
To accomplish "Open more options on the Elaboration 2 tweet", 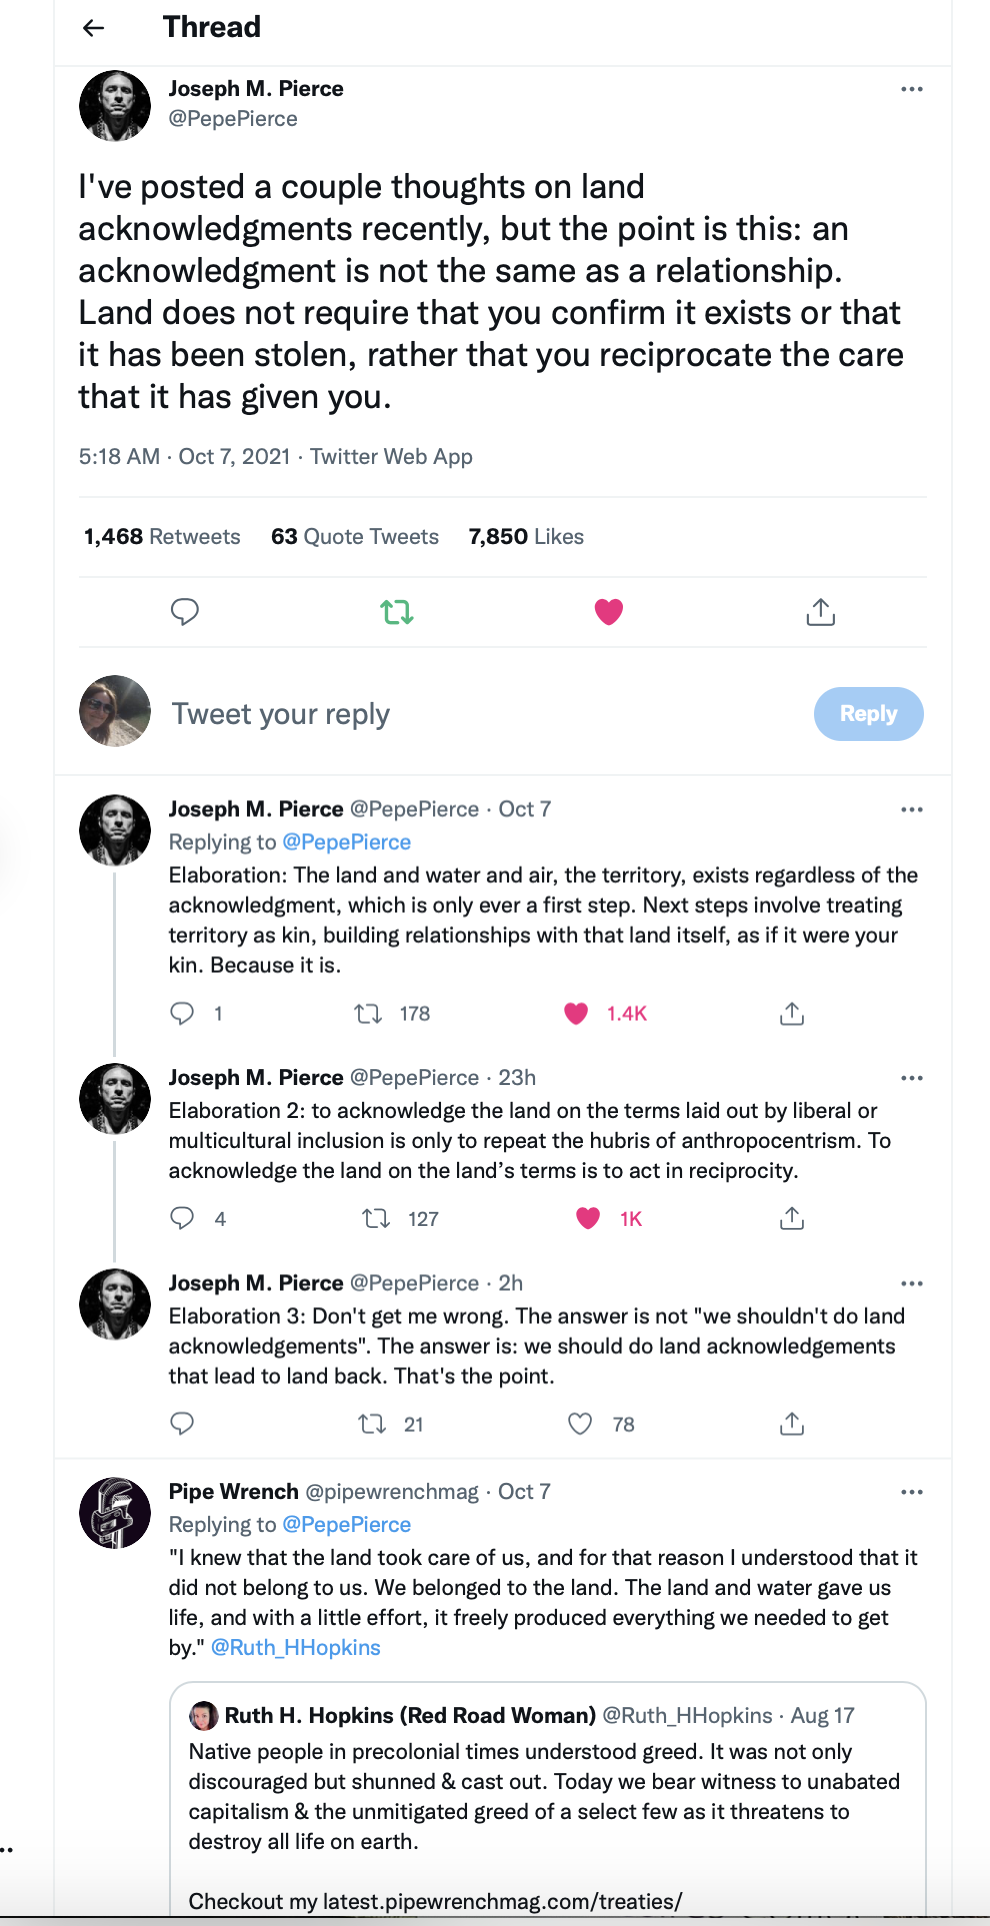I will click(x=911, y=1078).
